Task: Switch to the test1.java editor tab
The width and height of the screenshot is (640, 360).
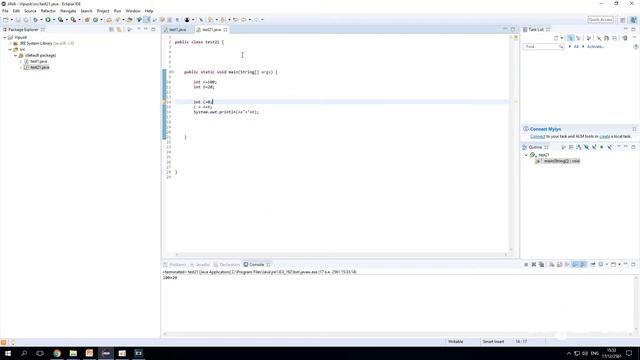Action: 177,30
